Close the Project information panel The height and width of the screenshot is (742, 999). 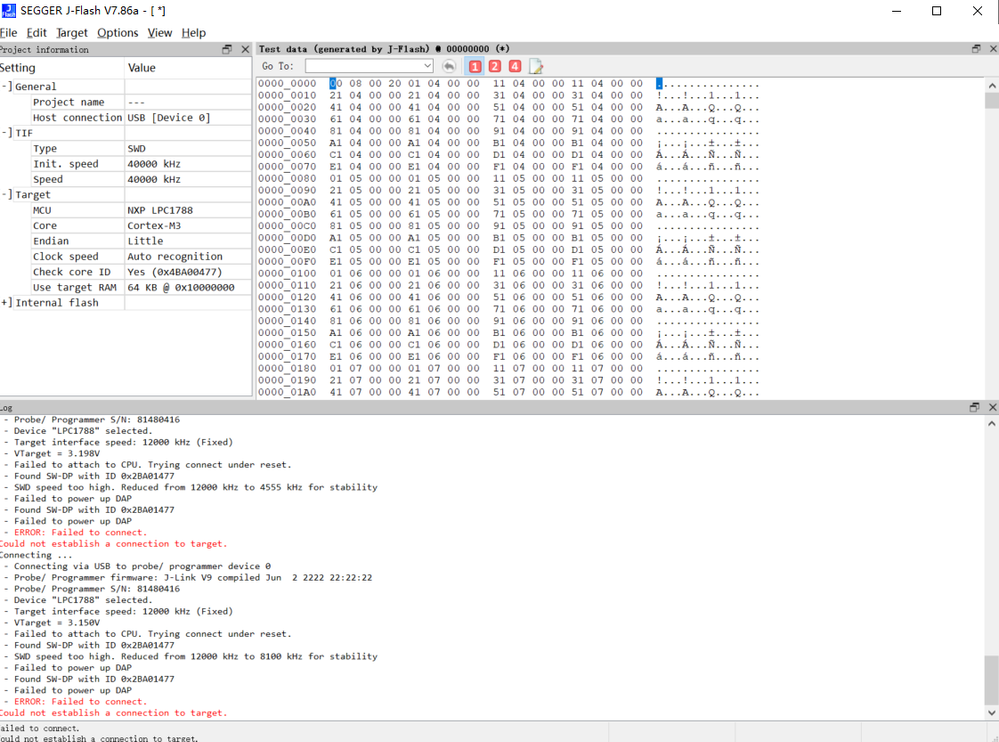click(245, 49)
